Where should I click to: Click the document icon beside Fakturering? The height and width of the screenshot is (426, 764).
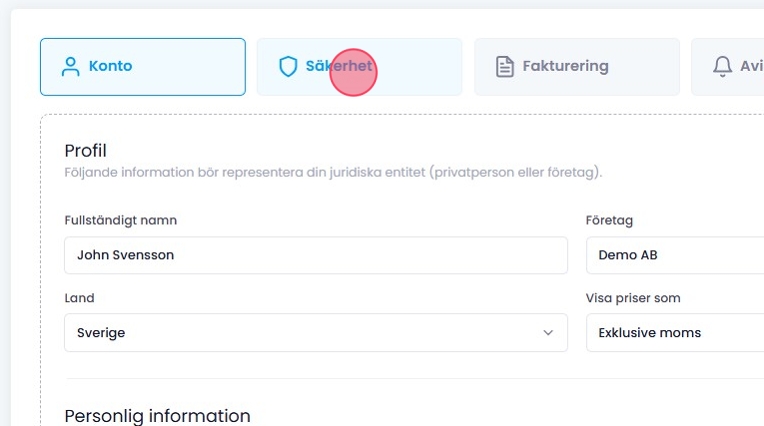coord(505,67)
